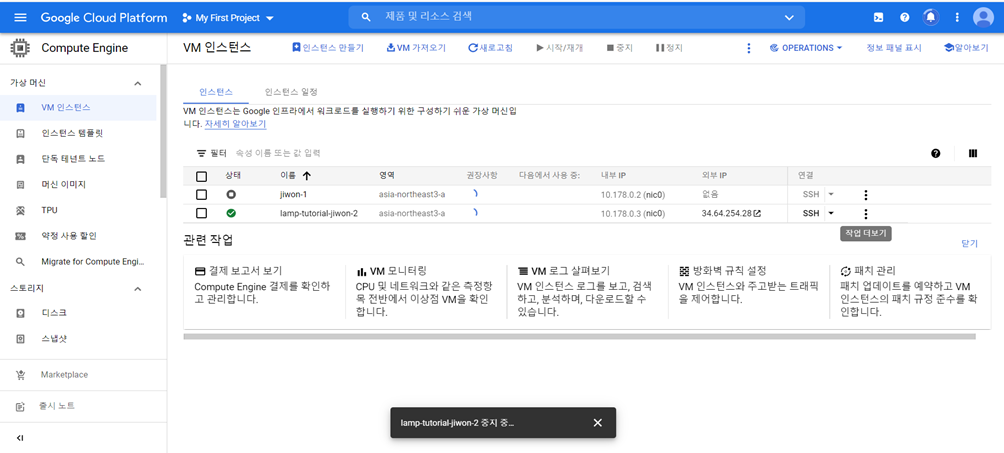Toggle the select-all instances checkbox
The width and height of the screenshot is (1004, 453).
[x=202, y=176]
